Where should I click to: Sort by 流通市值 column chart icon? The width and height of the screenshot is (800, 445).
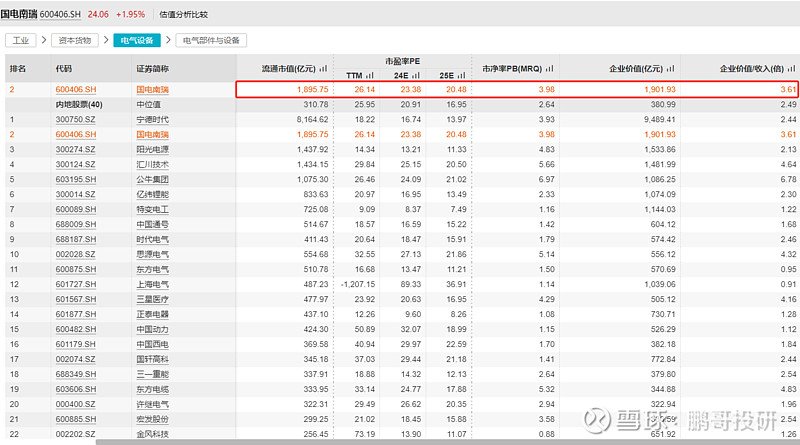click(323, 68)
